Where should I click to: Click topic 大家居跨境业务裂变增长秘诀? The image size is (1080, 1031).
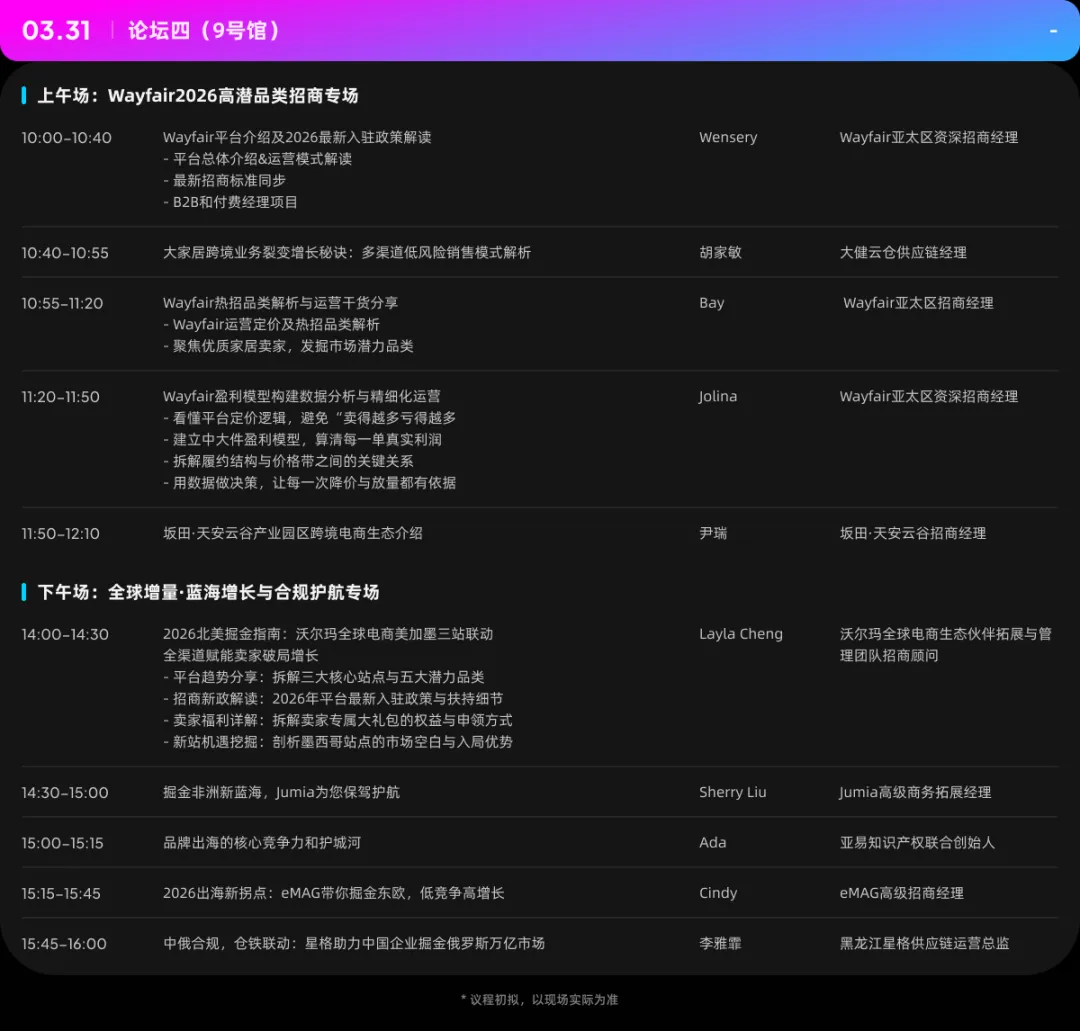click(346, 253)
